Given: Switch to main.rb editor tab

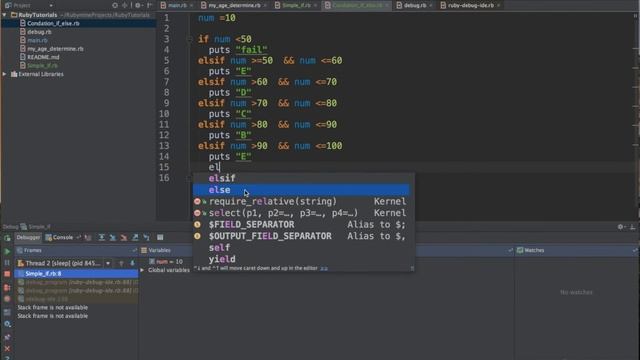Looking at the screenshot, I should (177, 5).
